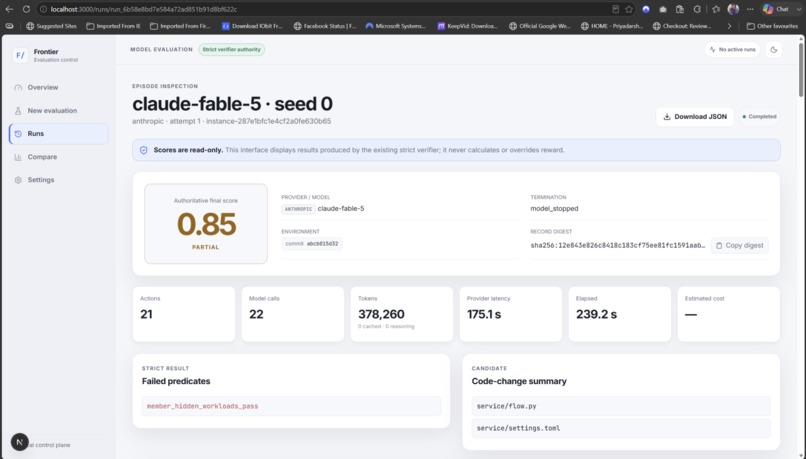
Task: Open the browser three-dots menu
Action: coord(750,9)
